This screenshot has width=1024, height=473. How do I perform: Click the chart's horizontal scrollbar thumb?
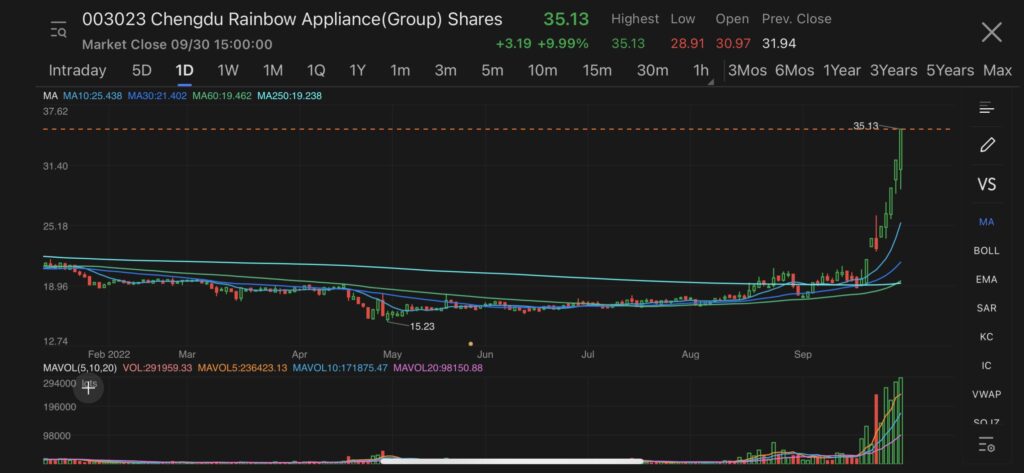pyautogui.click(x=511, y=461)
